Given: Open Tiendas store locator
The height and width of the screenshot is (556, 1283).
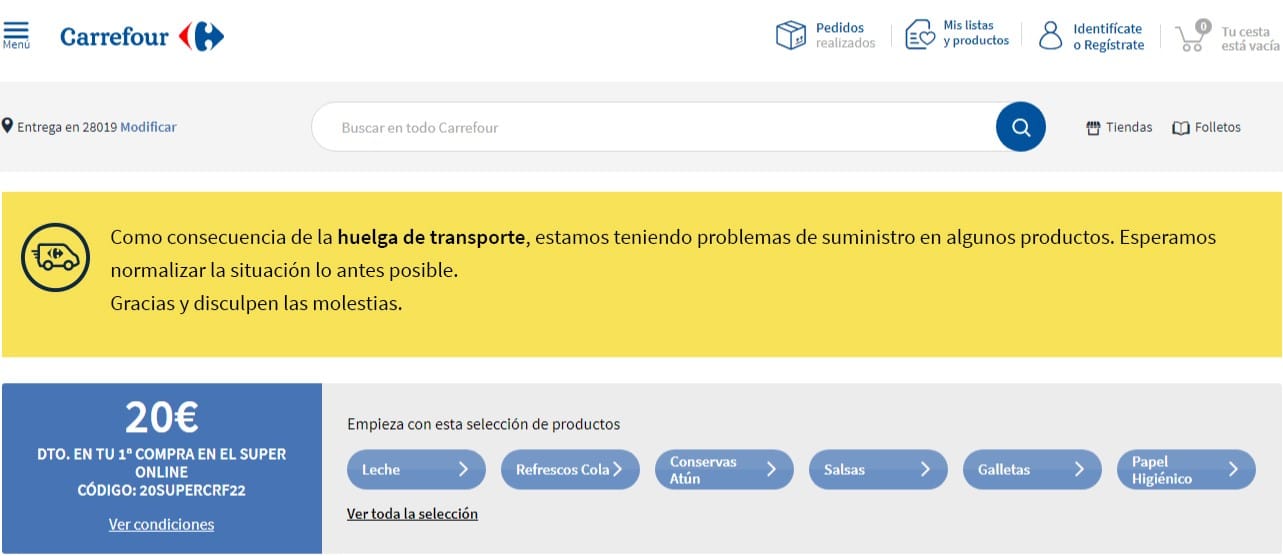Looking at the screenshot, I should (1119, 127).
